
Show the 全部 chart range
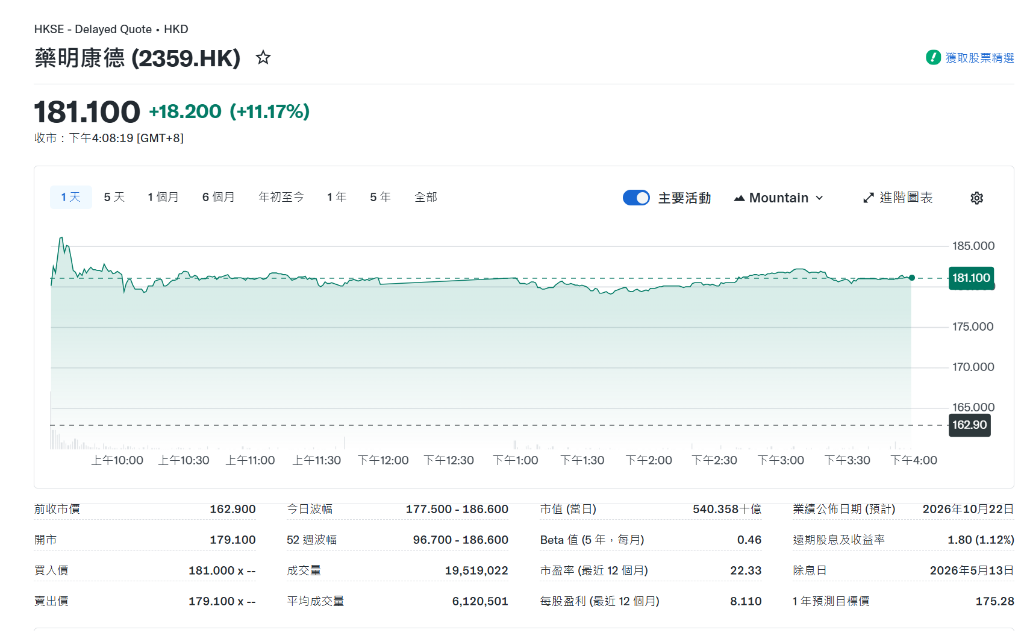pyautogui.click(x=426, y=197)
